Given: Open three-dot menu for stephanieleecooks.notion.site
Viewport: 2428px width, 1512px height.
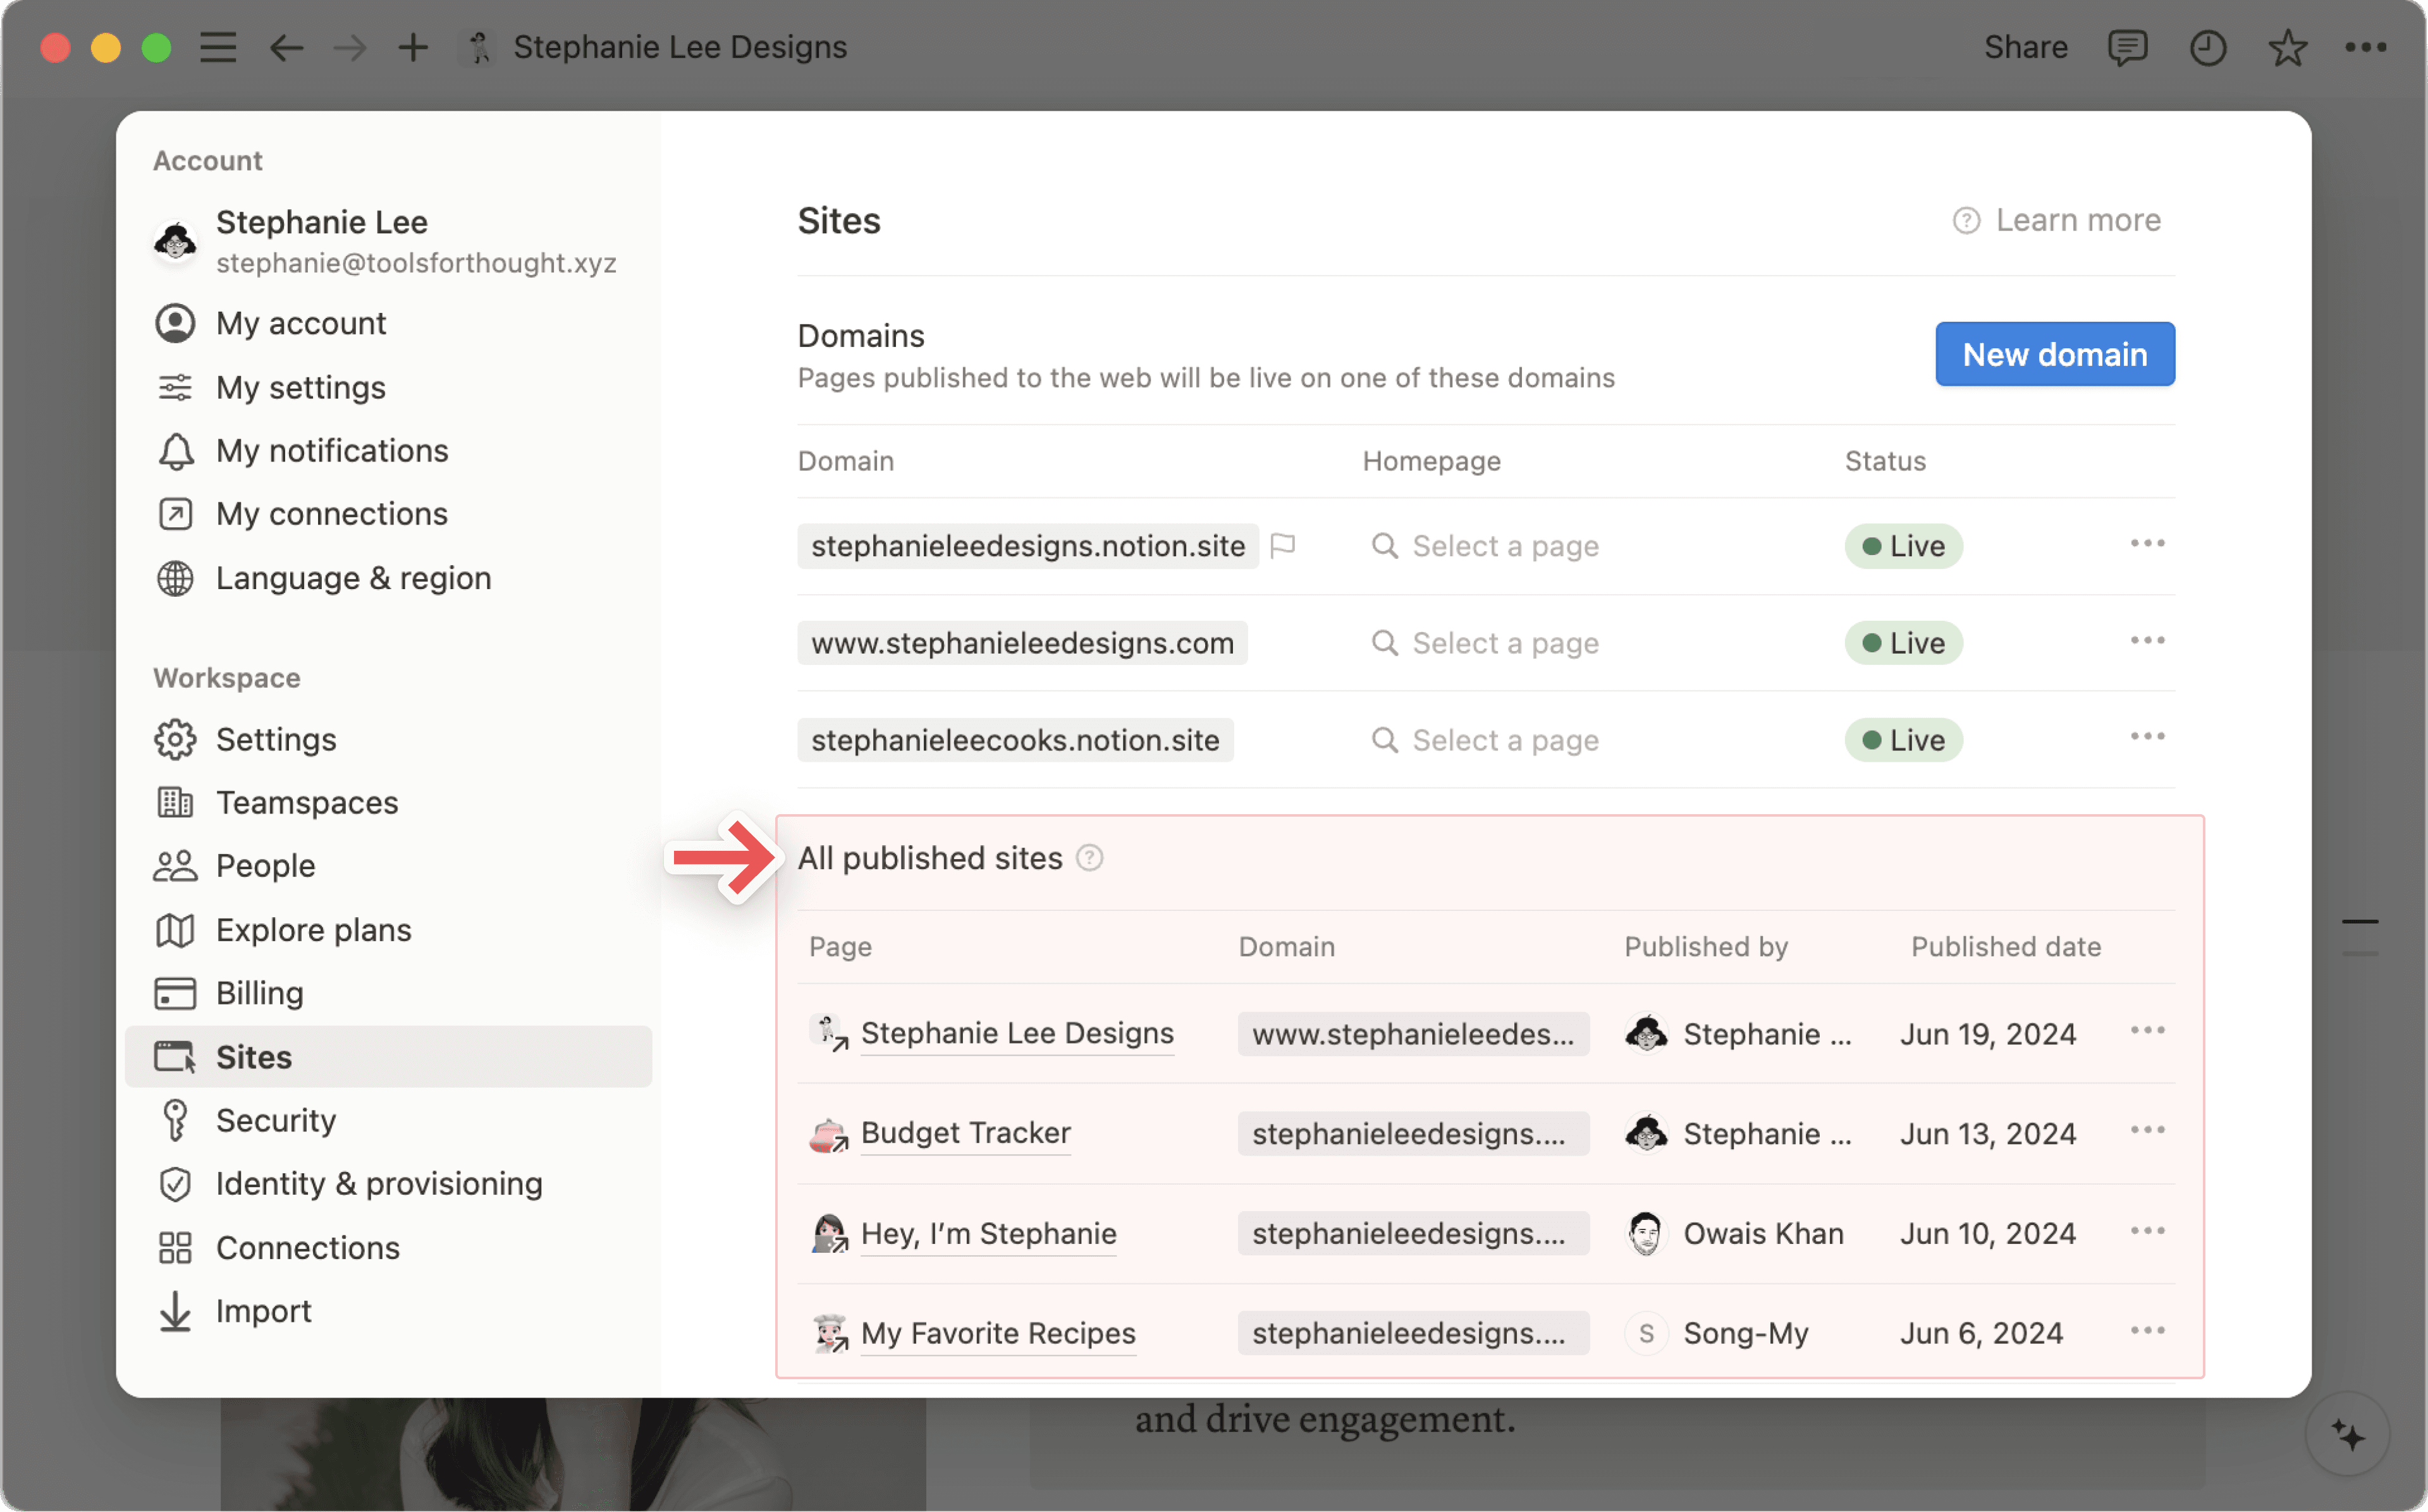Looking at the screenshot, I should [2147, 737].
